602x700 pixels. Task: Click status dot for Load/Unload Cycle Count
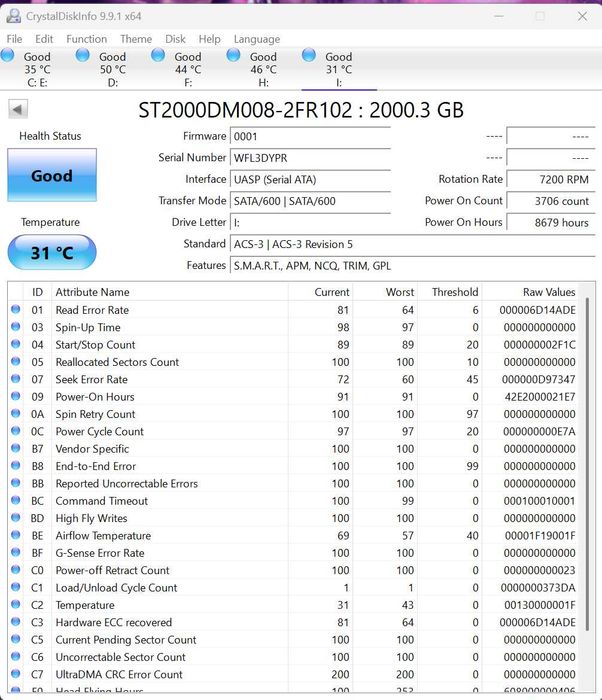click(x=16, y=587)
